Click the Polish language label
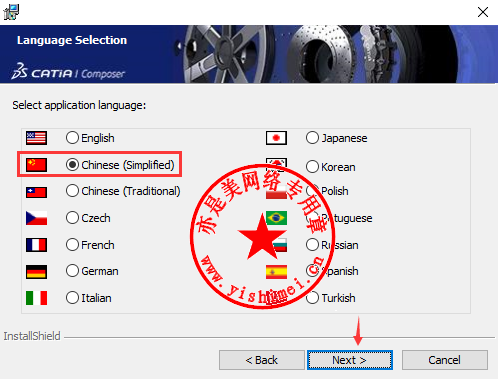This screenshot has width=498, height=379. pos(335,191)
